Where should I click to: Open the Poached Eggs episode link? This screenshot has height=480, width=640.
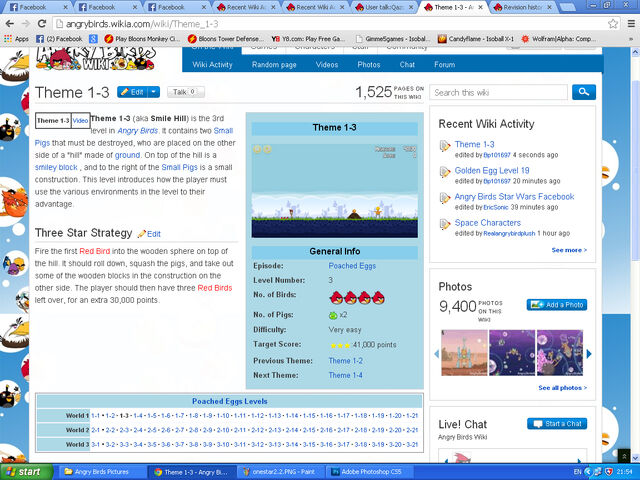(x=352, y=266)
